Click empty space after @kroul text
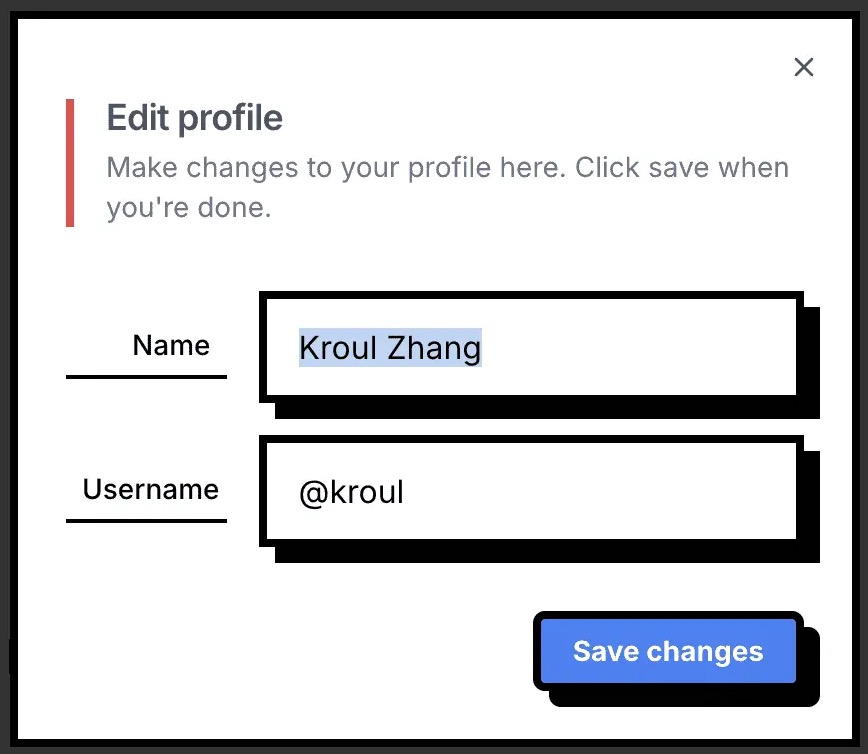 [x=600, y=492]
